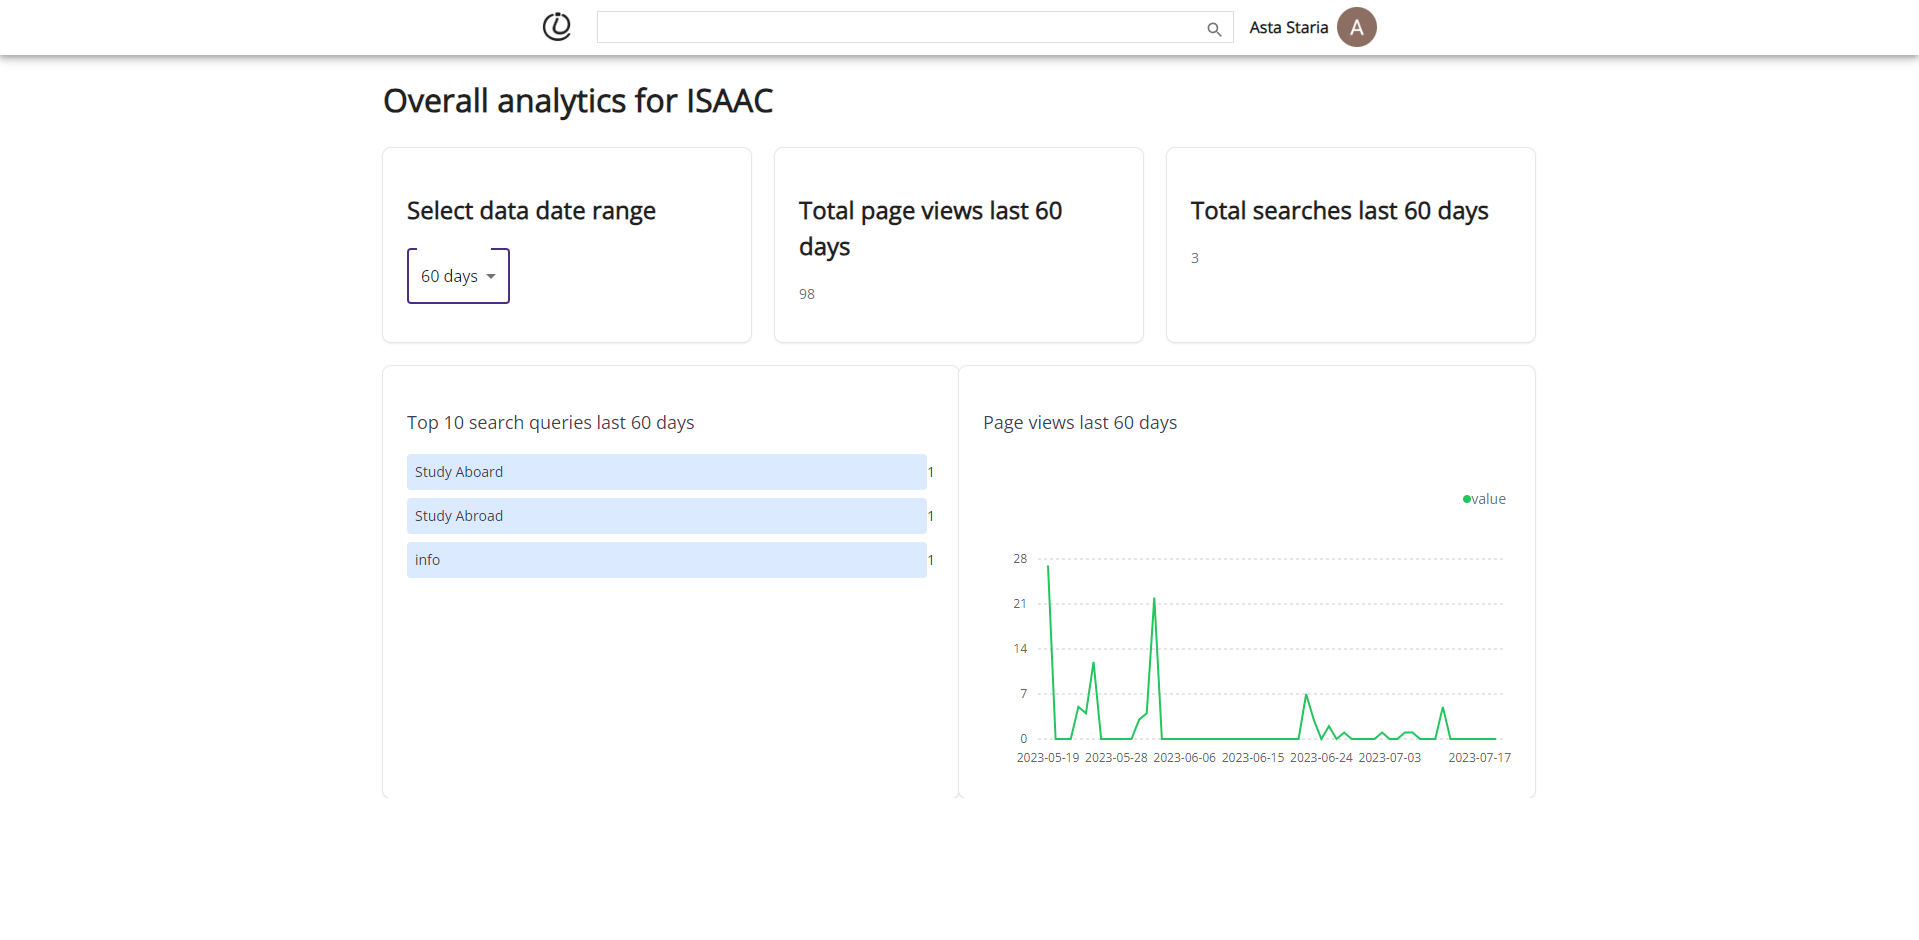Focus the top search input field

pos(914,27)
